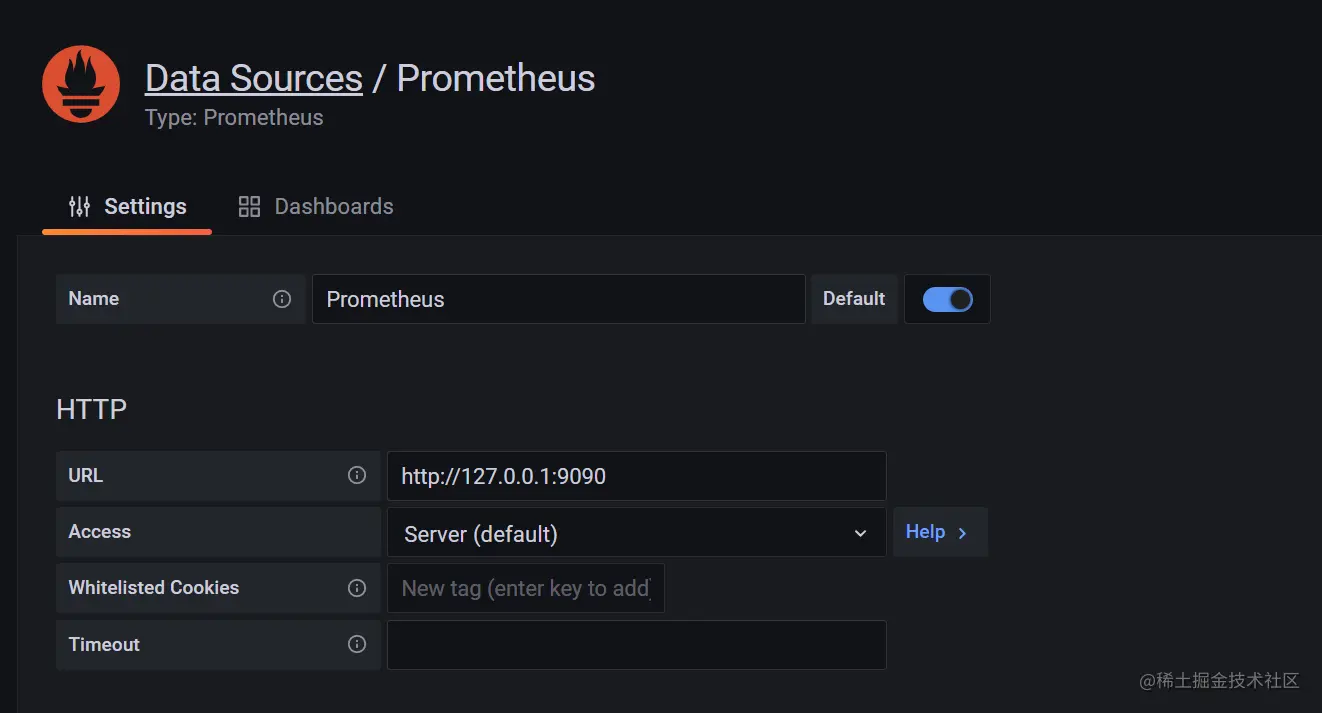This screenshot has width=1322, height=713.
Task: Click the Whitelisted Cookies New tag field
Action: (525, 588)
